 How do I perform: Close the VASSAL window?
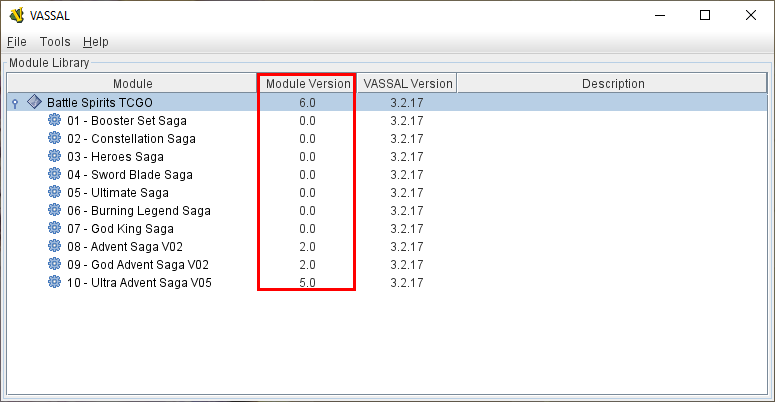click(751, 15)
